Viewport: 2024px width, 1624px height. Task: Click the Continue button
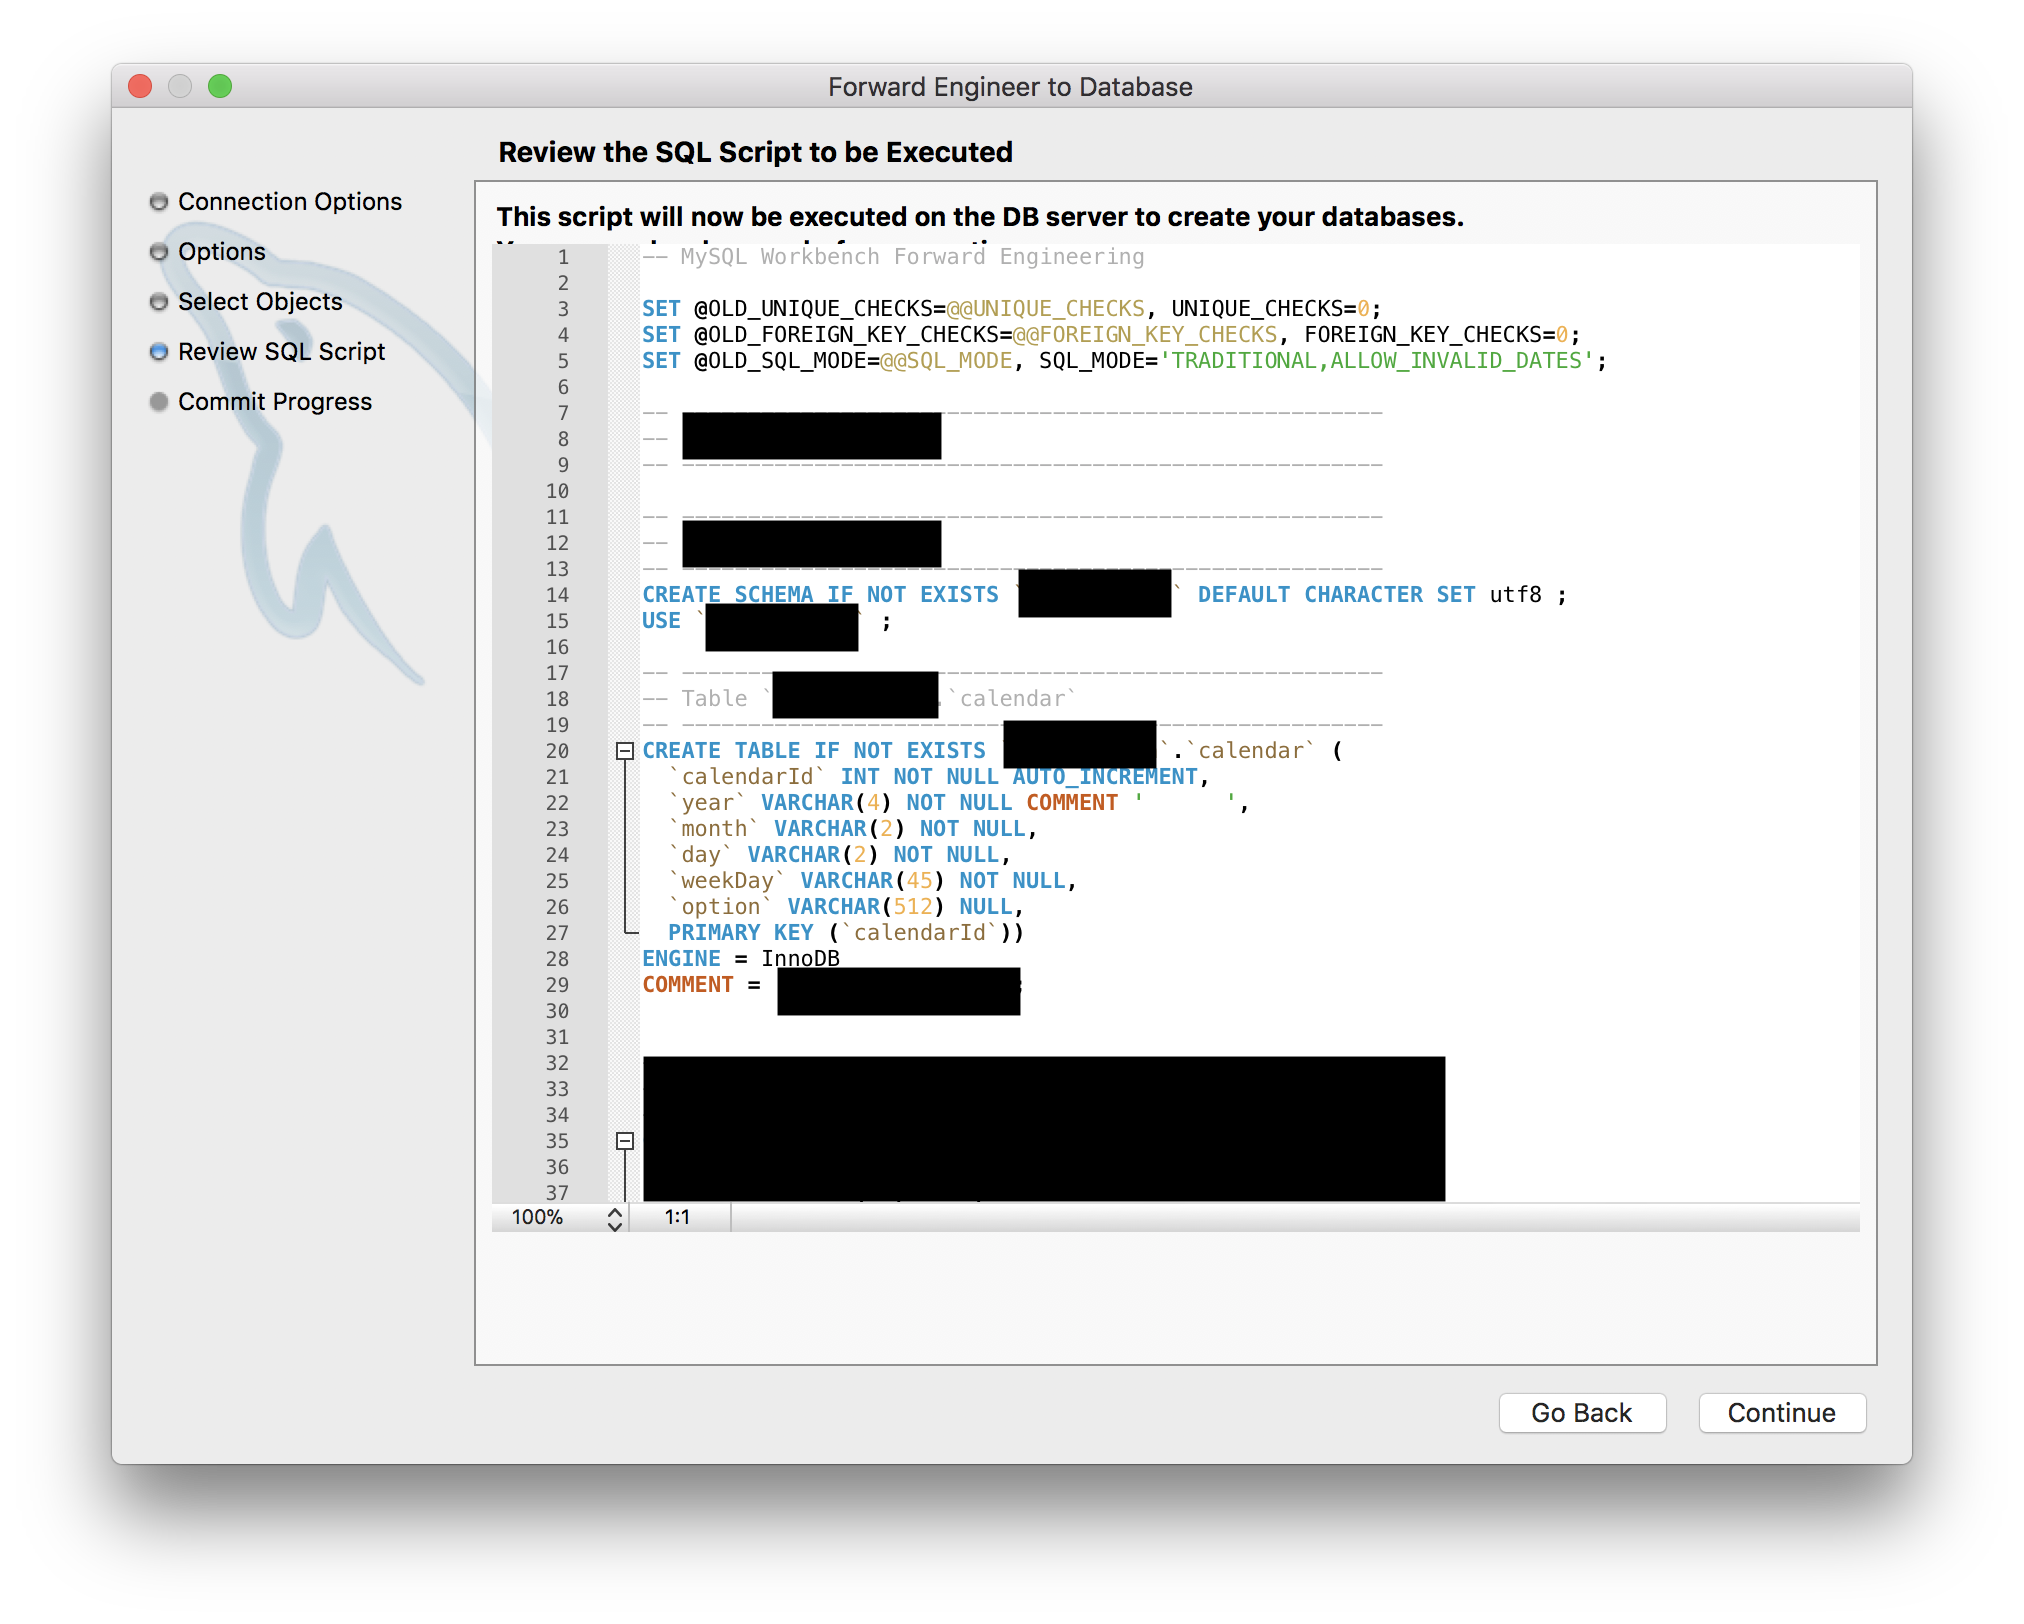pos(1781,1414)
